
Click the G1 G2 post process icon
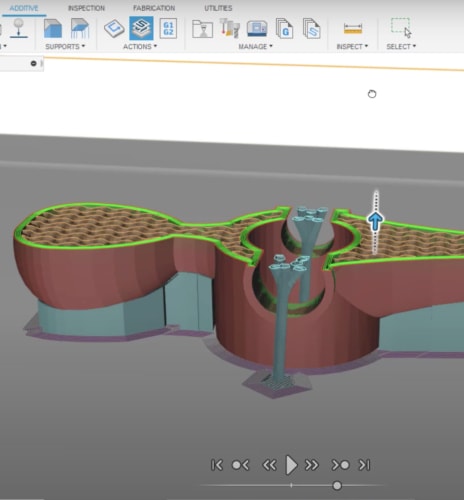(169, 29)
